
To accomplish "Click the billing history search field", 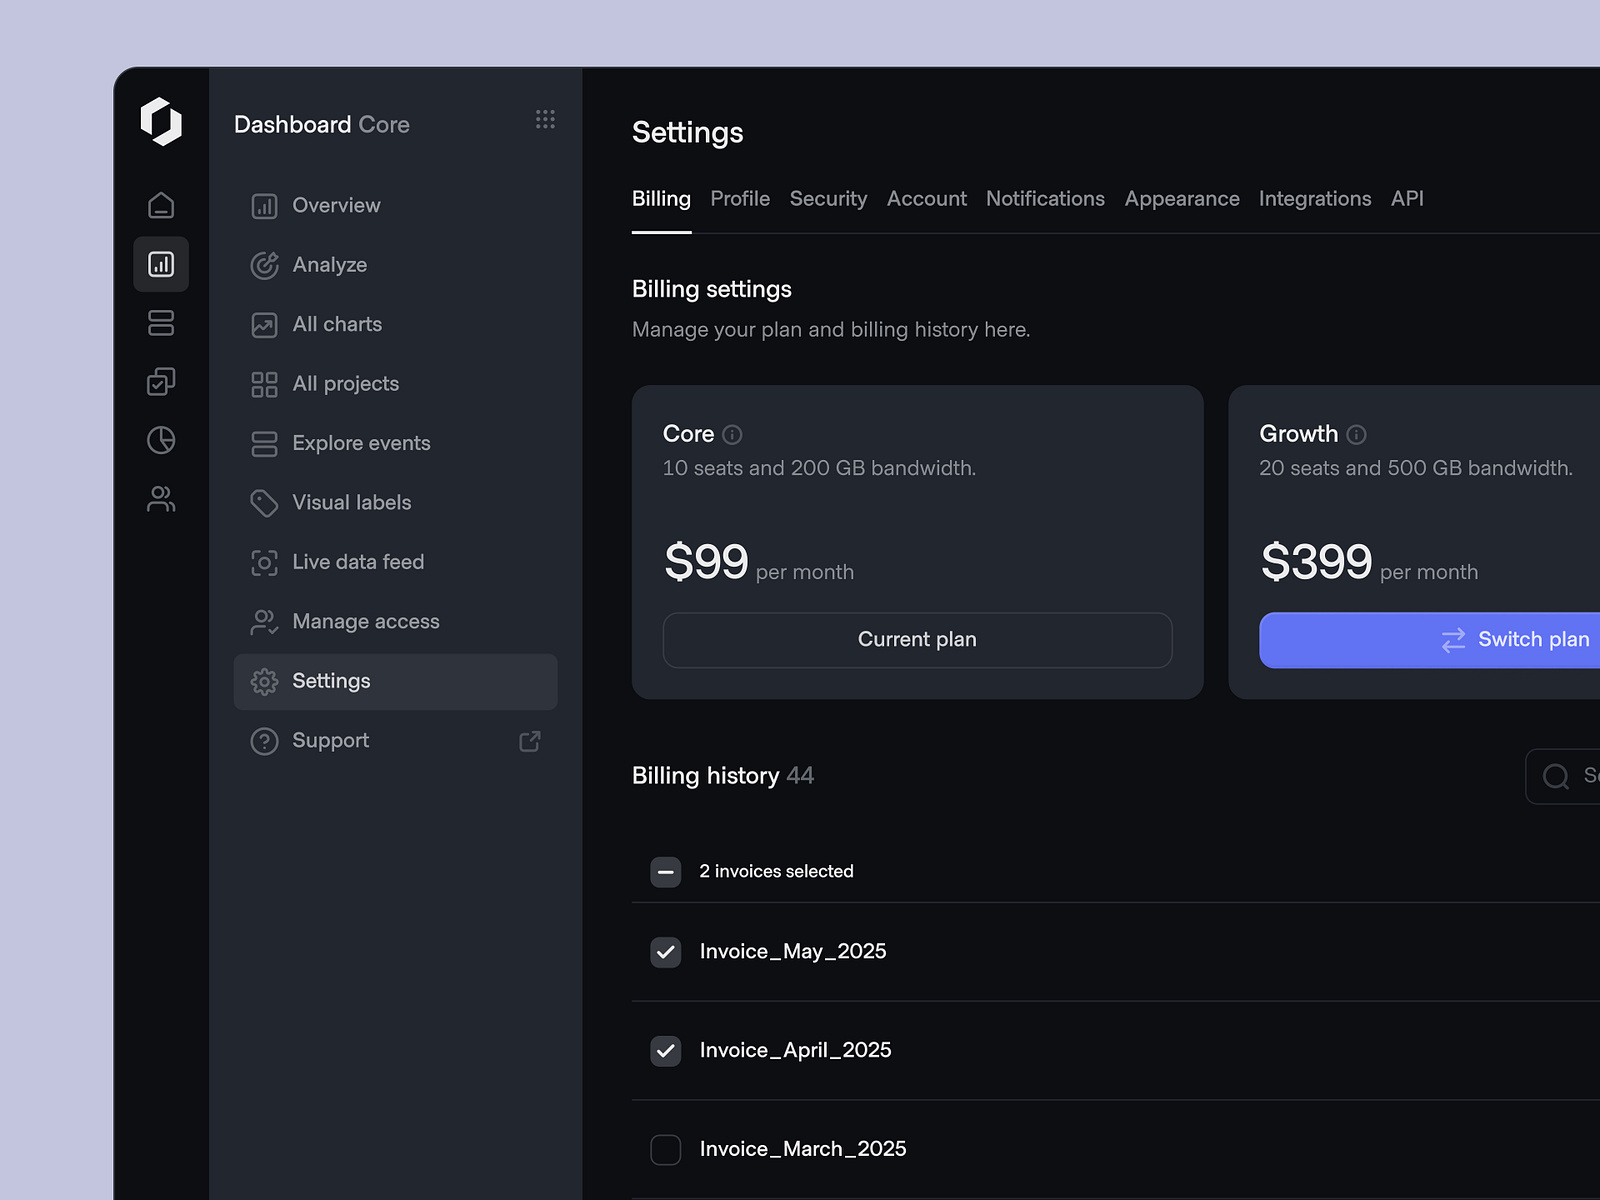I will [1570, 776].
